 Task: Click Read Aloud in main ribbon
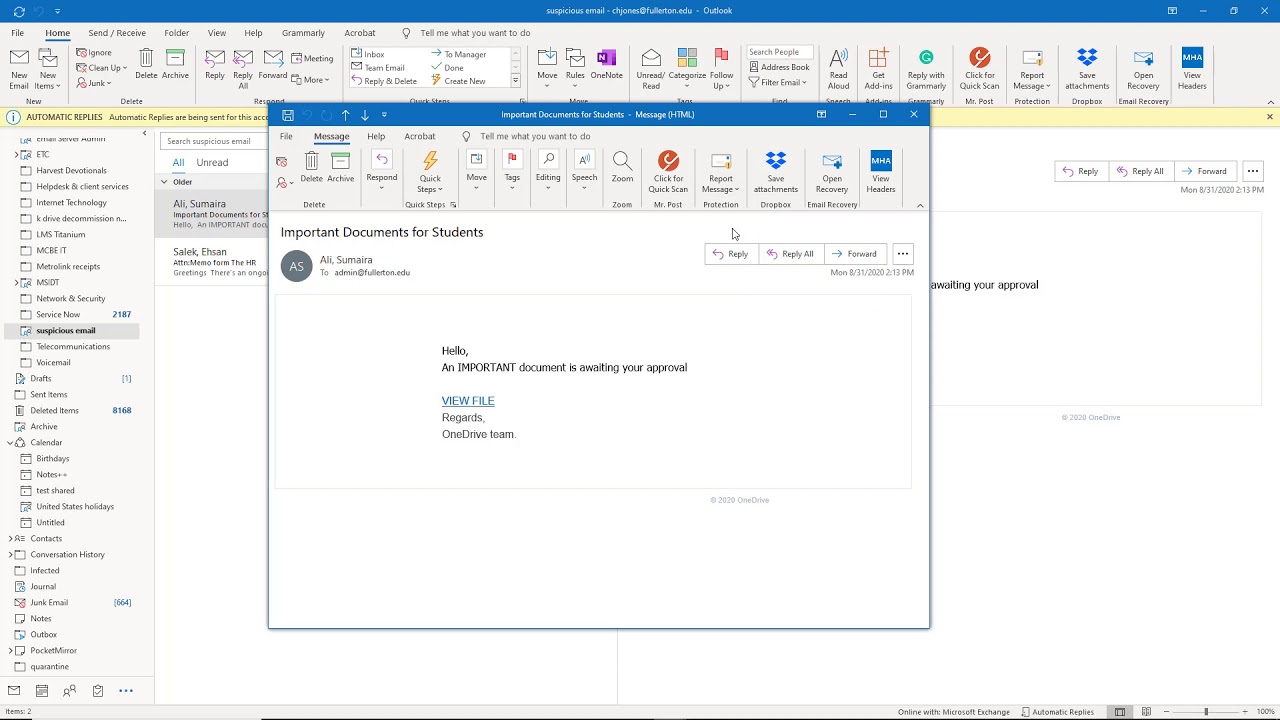point(839,69)
